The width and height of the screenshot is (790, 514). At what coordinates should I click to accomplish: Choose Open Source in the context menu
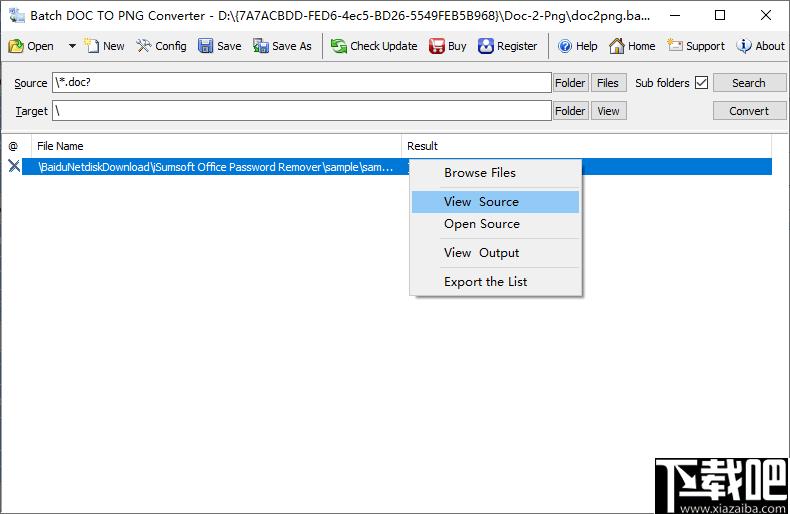tap(495, 224)
